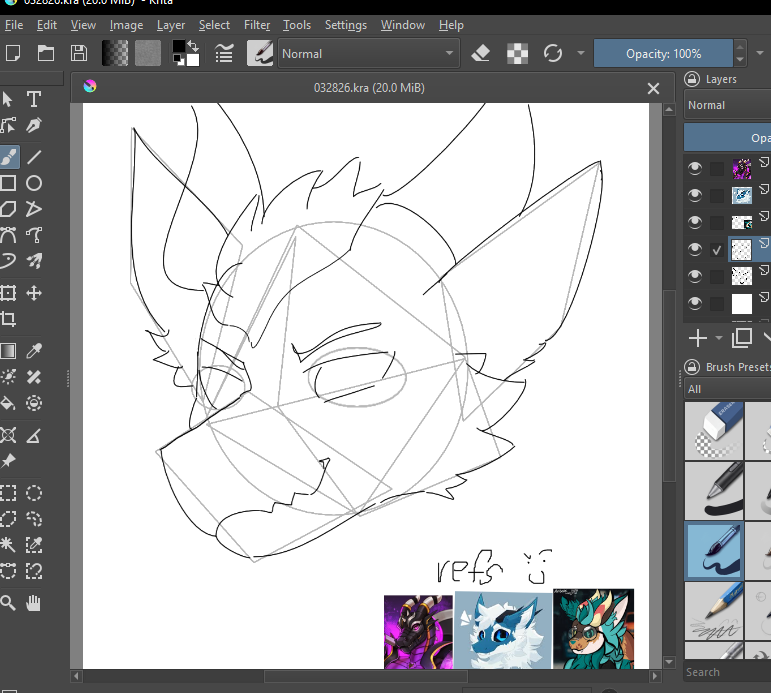
Task: Open the Window menu
Action: pyautogui.click(x=403, y=25)
